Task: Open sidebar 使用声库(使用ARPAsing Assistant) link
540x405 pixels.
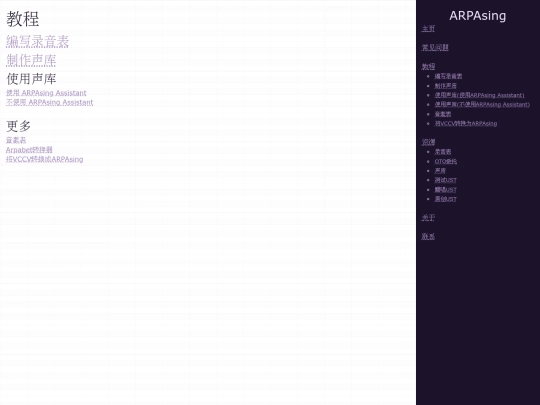Action: (479, 95)
